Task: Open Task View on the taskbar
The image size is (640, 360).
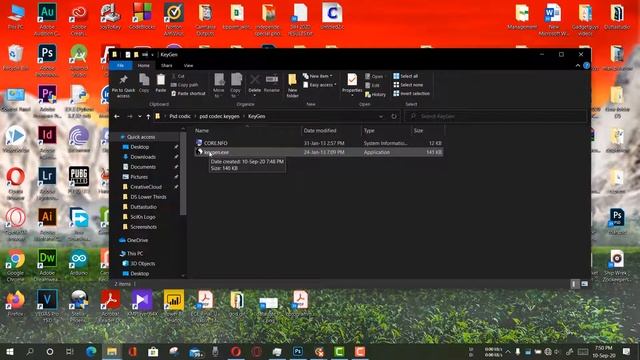Action: pos(69,351)
